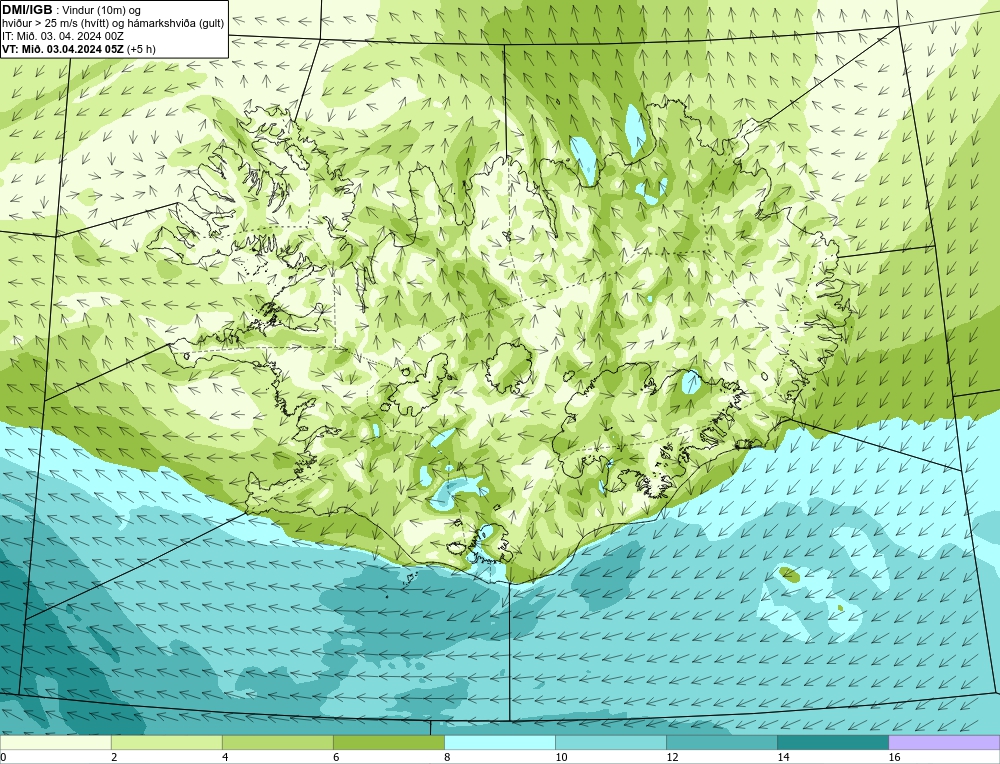This screenshot has width=1000, height=764.
Task: Click the 'hviður > 25 m/s' line
Action: (113, 24)
